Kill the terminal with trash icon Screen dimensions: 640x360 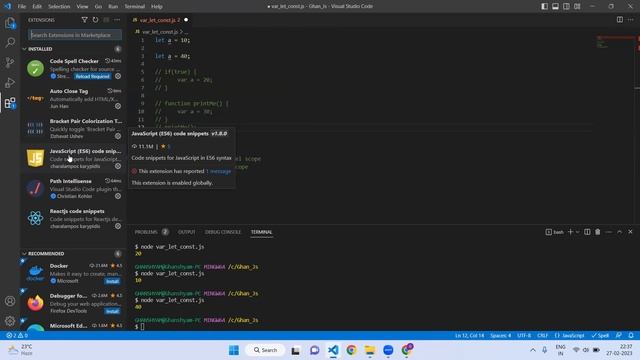click(x=598, y=232)
